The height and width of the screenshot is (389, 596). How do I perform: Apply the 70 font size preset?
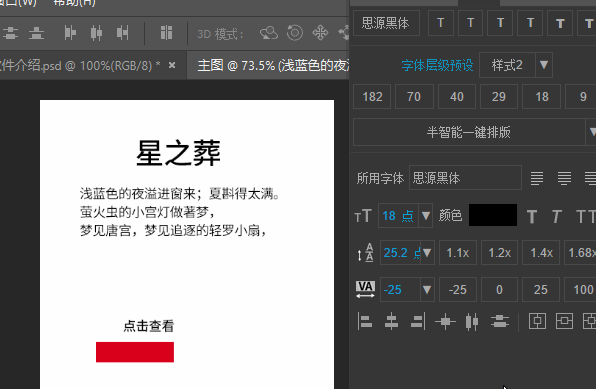(414, 97)
